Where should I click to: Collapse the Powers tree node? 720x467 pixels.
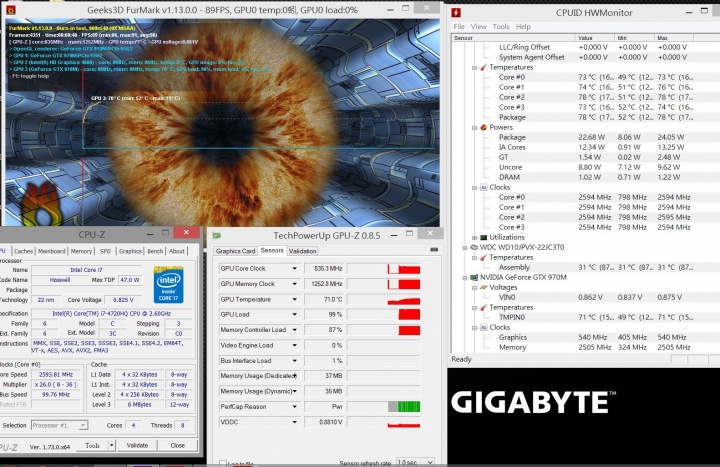point(474,128)
